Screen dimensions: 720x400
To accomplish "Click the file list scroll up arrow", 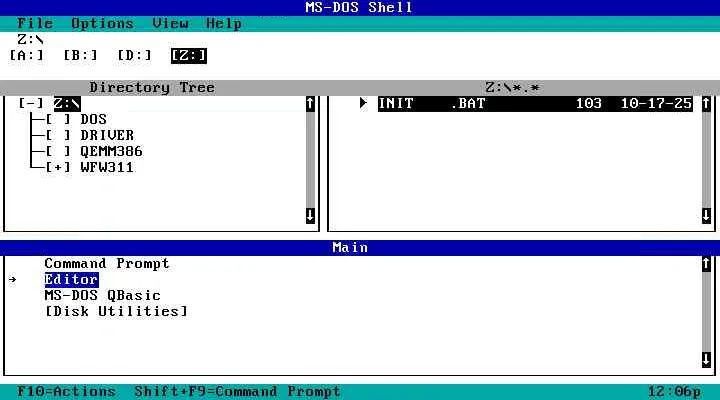I will pyautogui.click(x=706, y=104).
